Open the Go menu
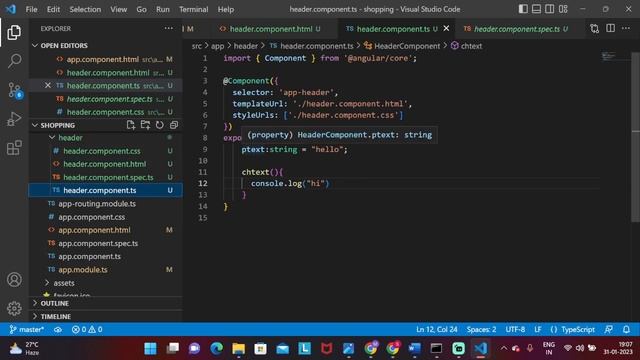 tap(141, 9)
